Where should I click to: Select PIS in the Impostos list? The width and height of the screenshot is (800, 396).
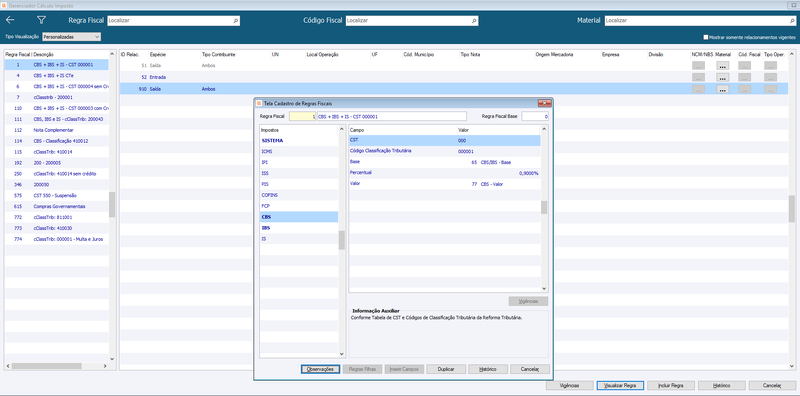point(298,184)
